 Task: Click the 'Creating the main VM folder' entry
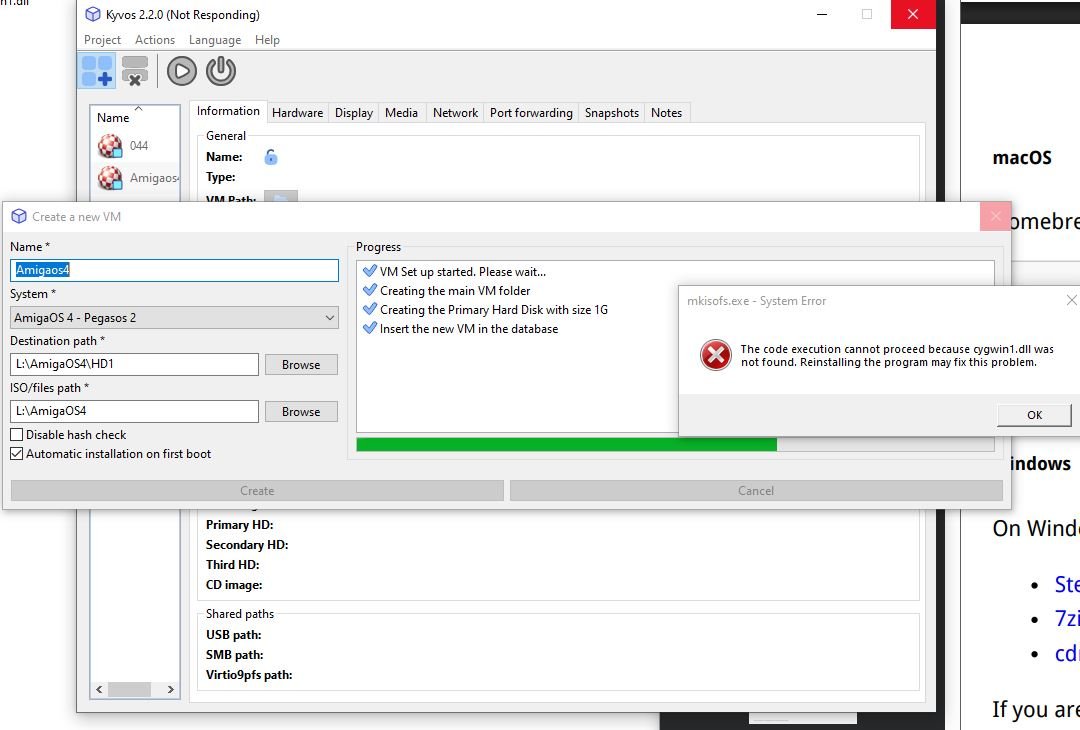(x=447, y=291)
